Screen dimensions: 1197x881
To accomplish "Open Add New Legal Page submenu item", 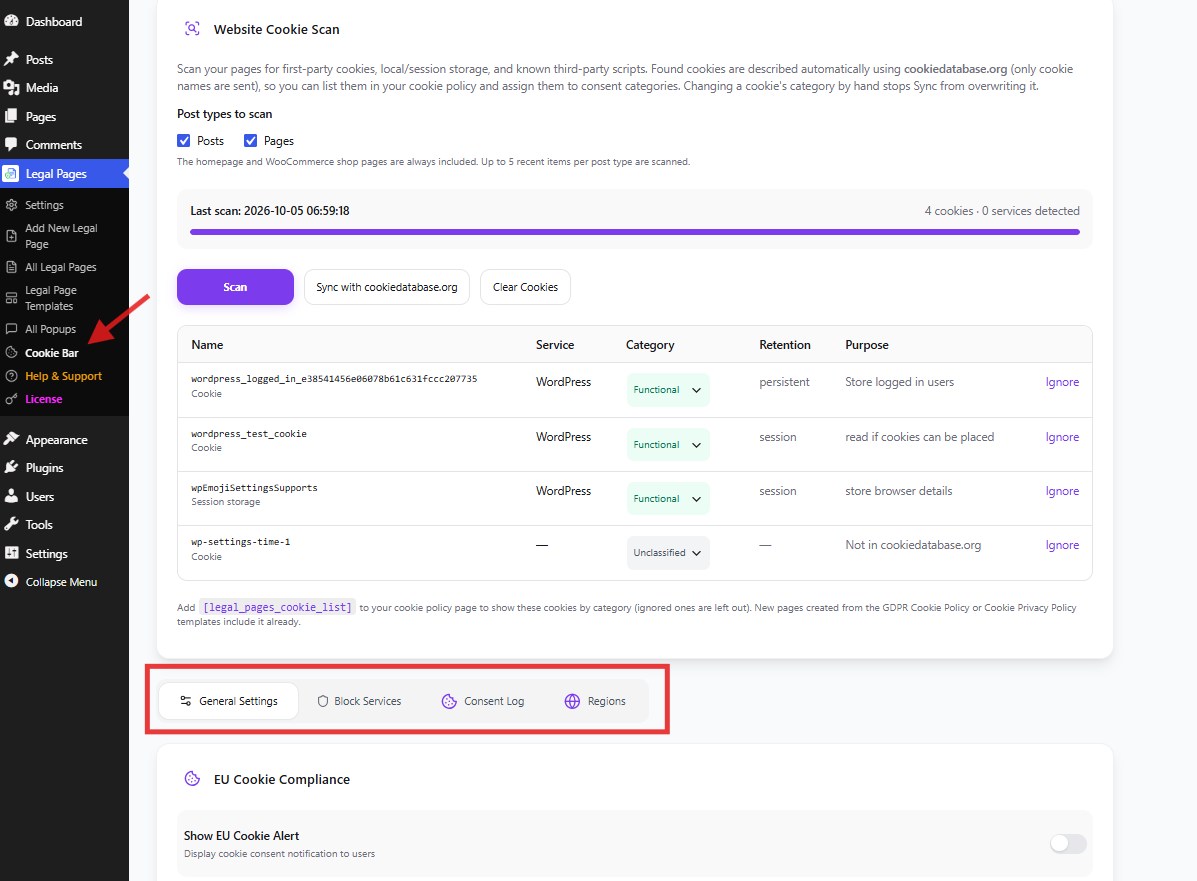I will (x=61, y=236).
